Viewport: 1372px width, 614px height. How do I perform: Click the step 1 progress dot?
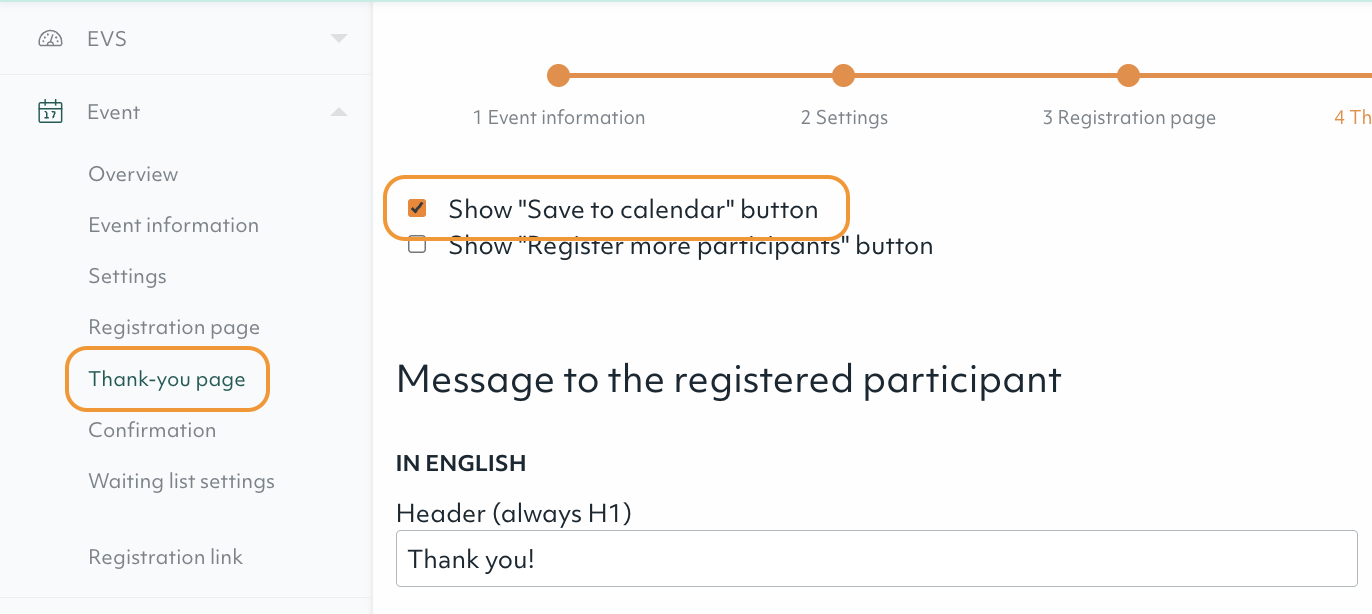tap(558, 75)
